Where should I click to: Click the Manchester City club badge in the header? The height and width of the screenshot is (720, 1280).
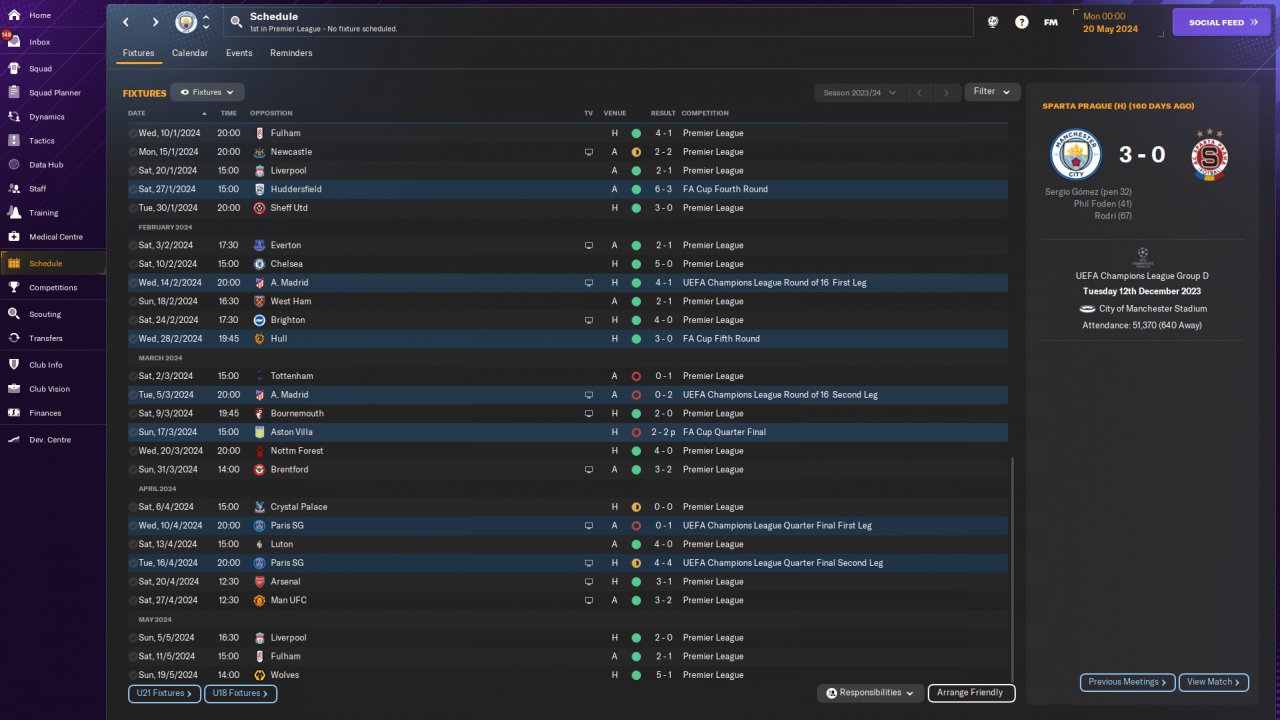click(186, 22)
